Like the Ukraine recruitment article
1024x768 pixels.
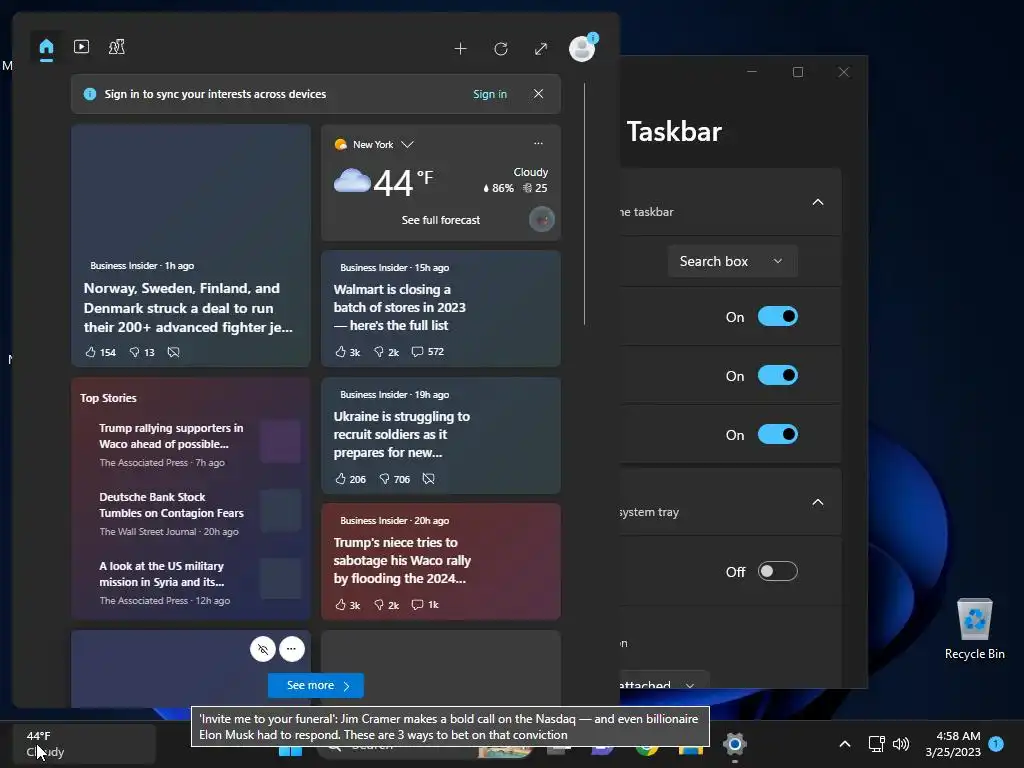coord(350,479)
